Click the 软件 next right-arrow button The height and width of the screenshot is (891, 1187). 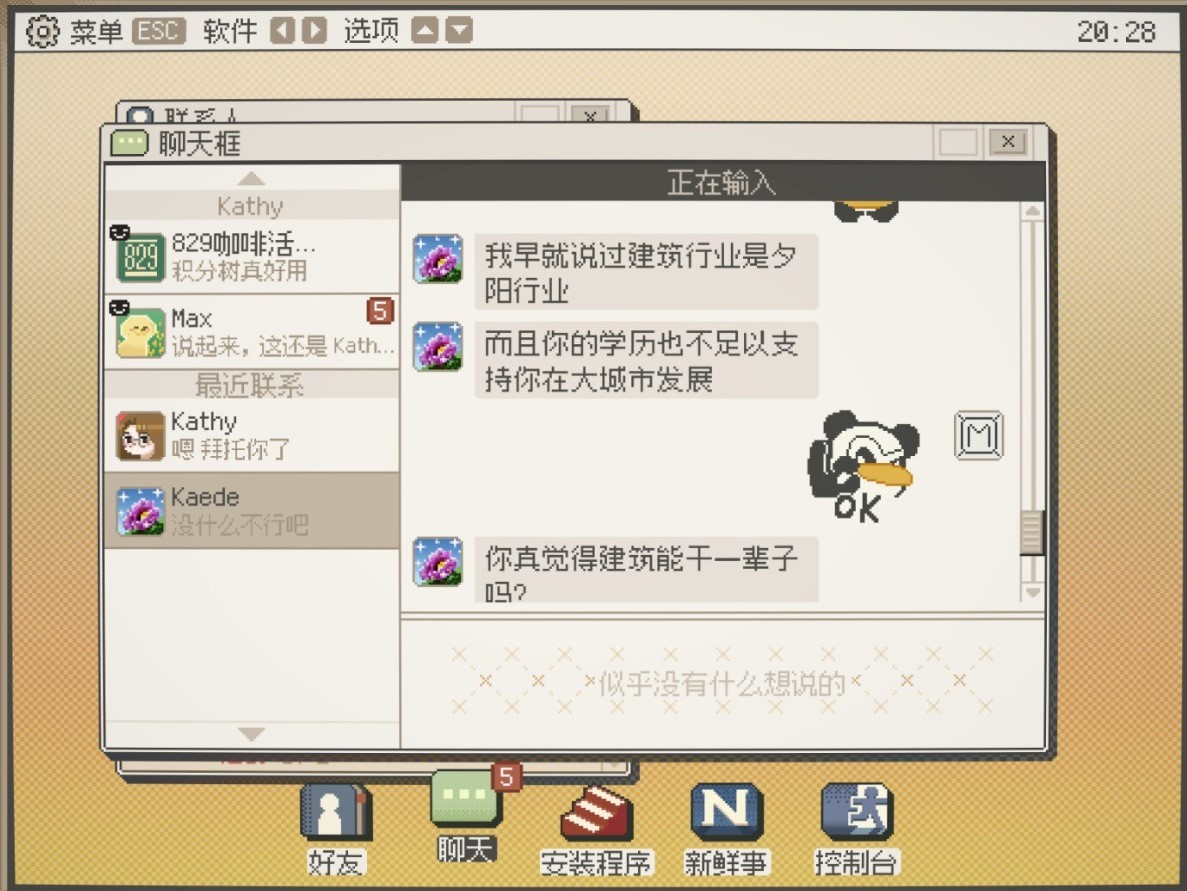[x=314, y=31]
